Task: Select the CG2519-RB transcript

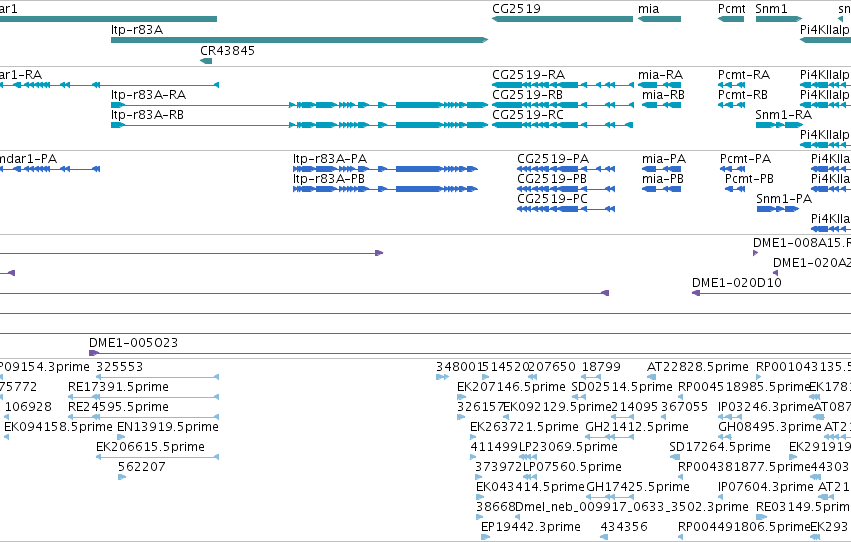Action: tap(562, 105)
